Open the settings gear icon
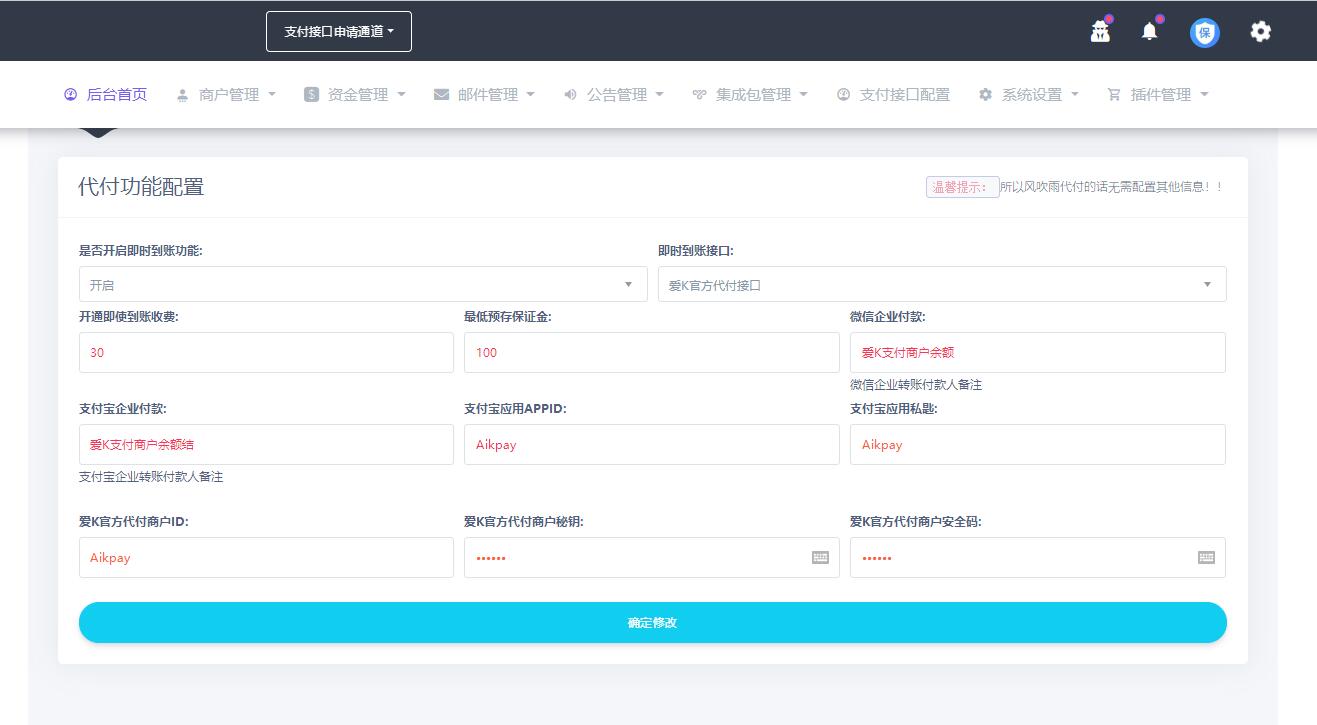Screen dimensions: 1317x725 pyautogui.click(x=1260, y=32)
